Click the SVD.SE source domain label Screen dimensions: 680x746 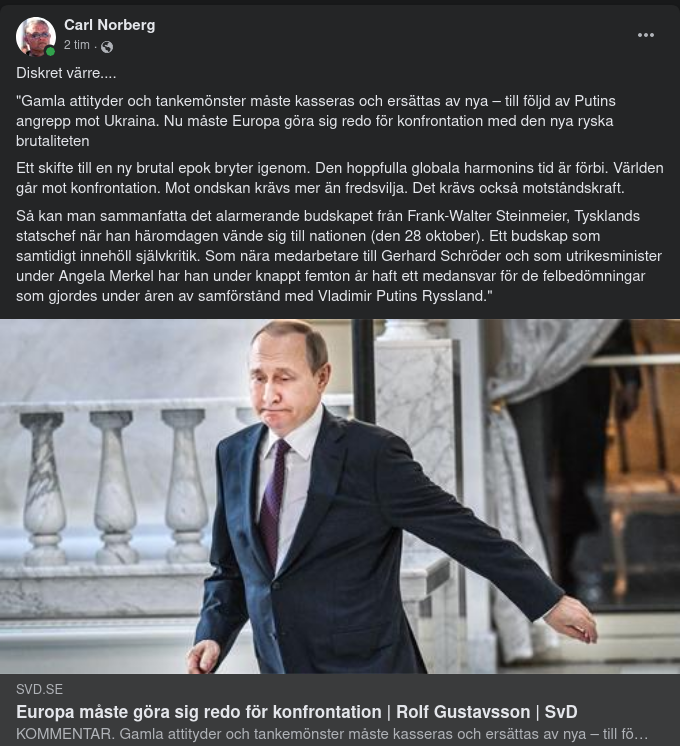pos(39,690)
